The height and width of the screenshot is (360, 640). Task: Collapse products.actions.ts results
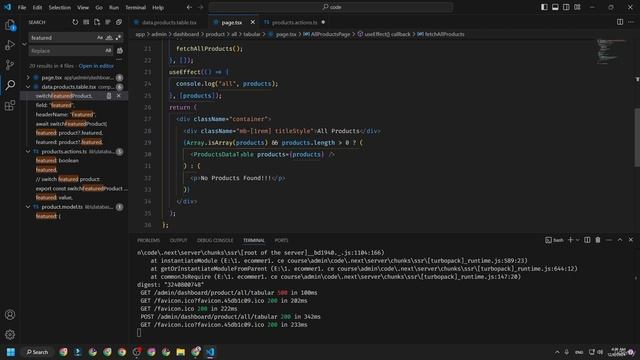[28, 151]
